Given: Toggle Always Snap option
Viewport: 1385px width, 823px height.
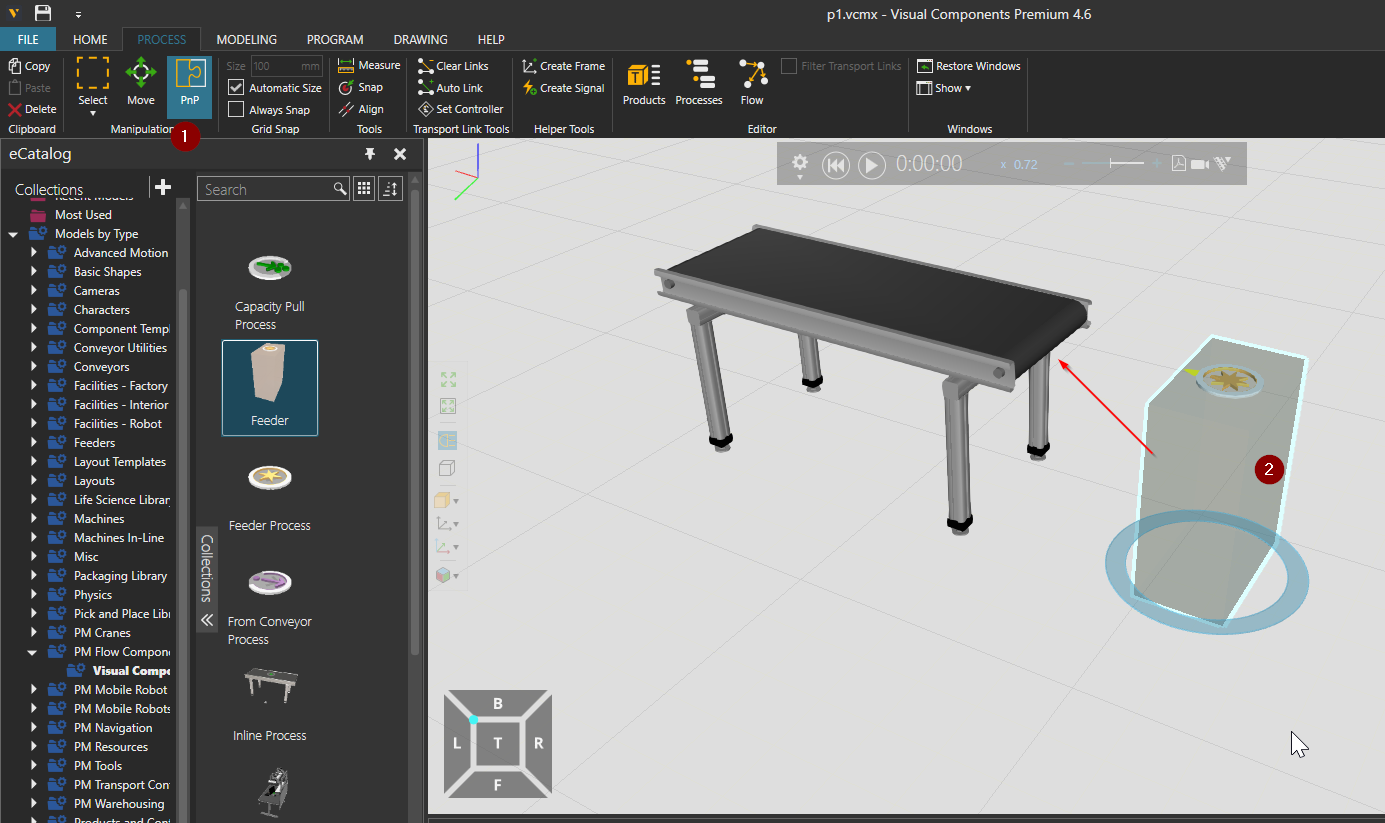Looking at the screenshot, I should 236,109.
